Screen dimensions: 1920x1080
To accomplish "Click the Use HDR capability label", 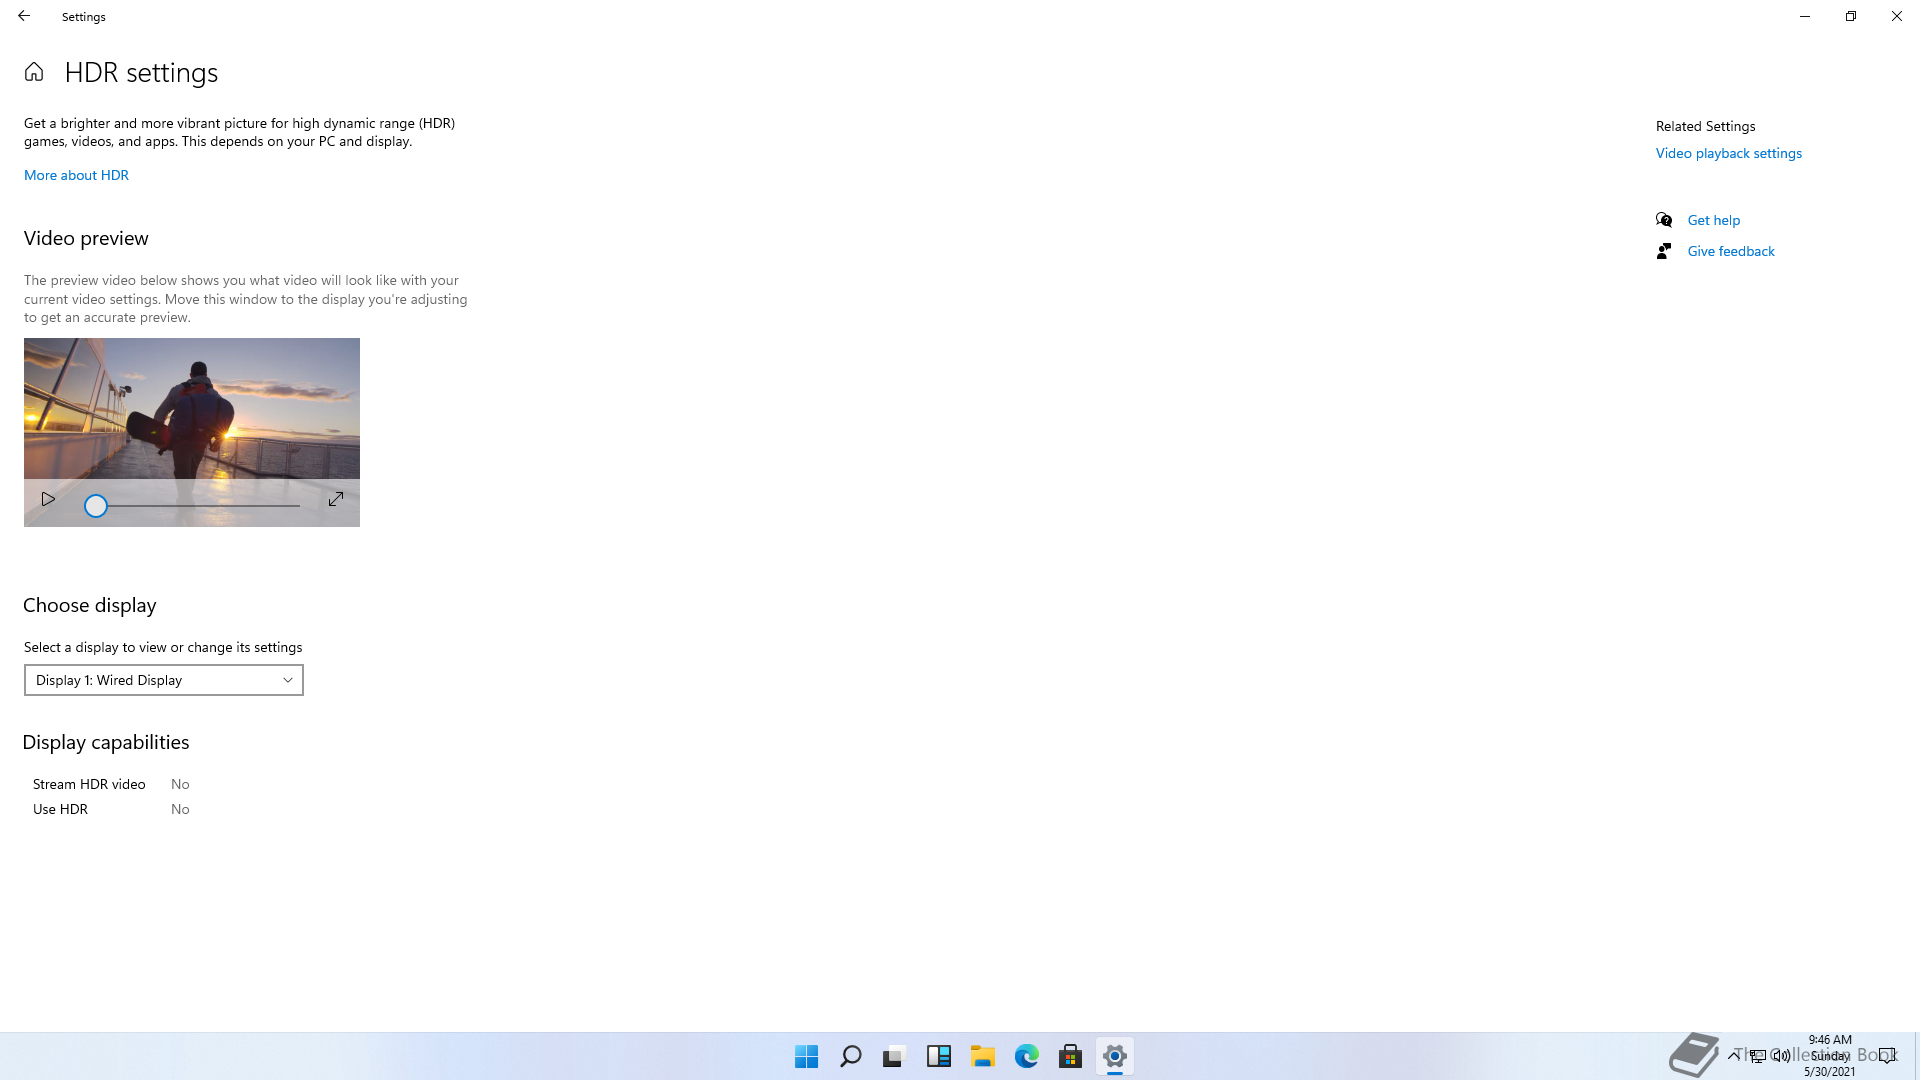I will (60, 809).
